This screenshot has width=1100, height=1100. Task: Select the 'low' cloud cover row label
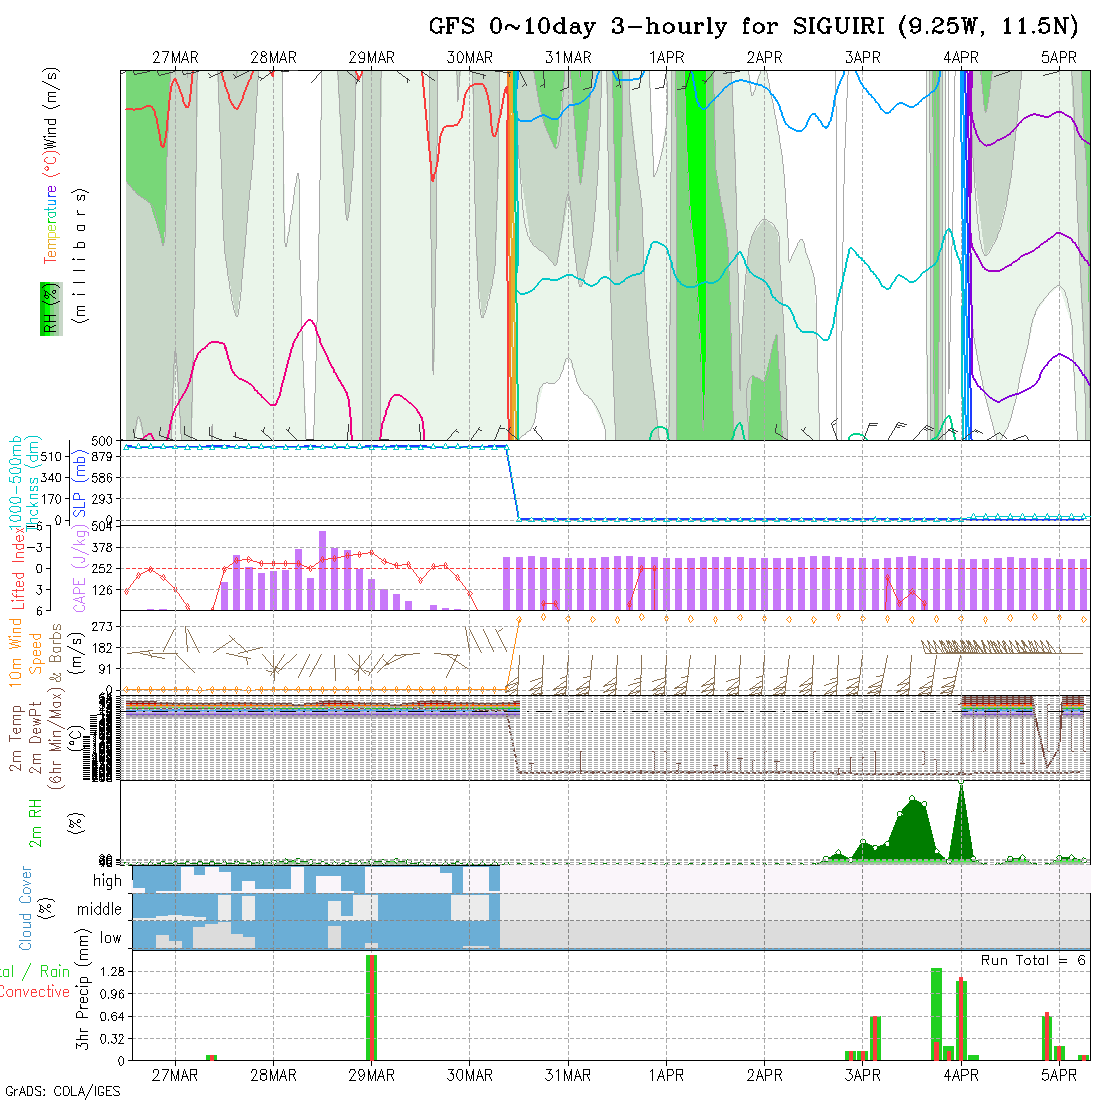point(110,938)
